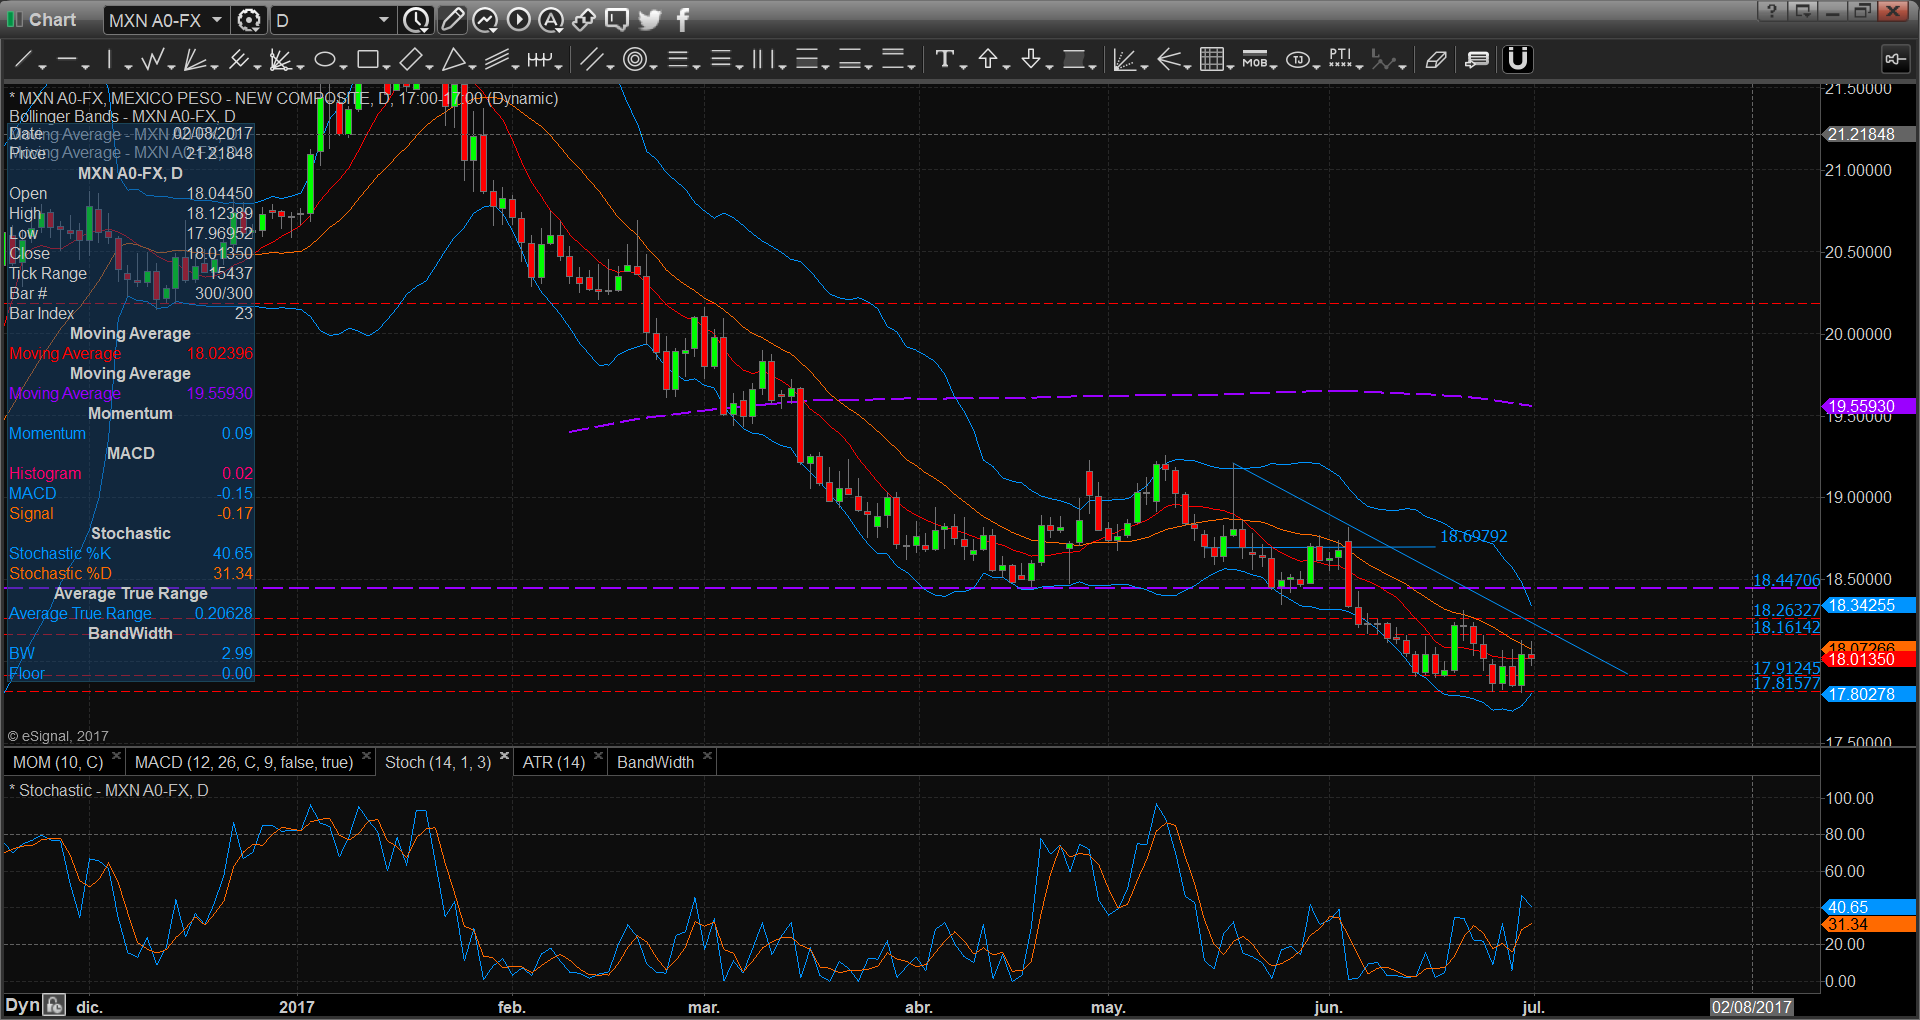Switch to the MOM (10, C) tab
Screen dimensions: 1920x1020
[x=58, y=762]
